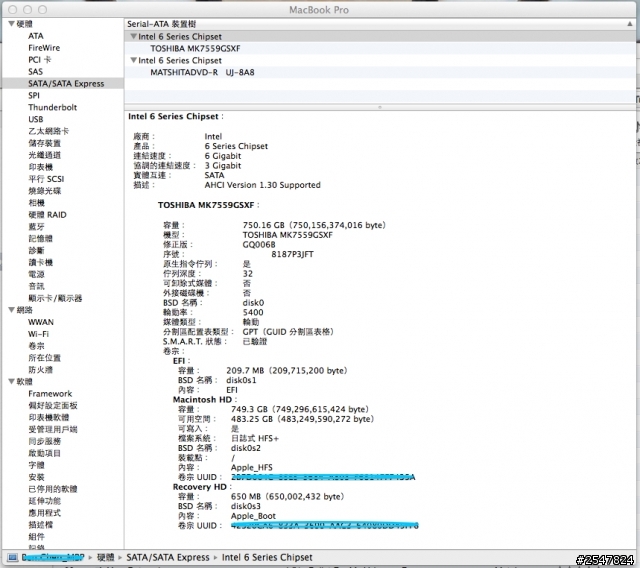Viewport: 640px width, 568px height.
Task: Open the 電源 sidebar item
Action: [36, 274]
